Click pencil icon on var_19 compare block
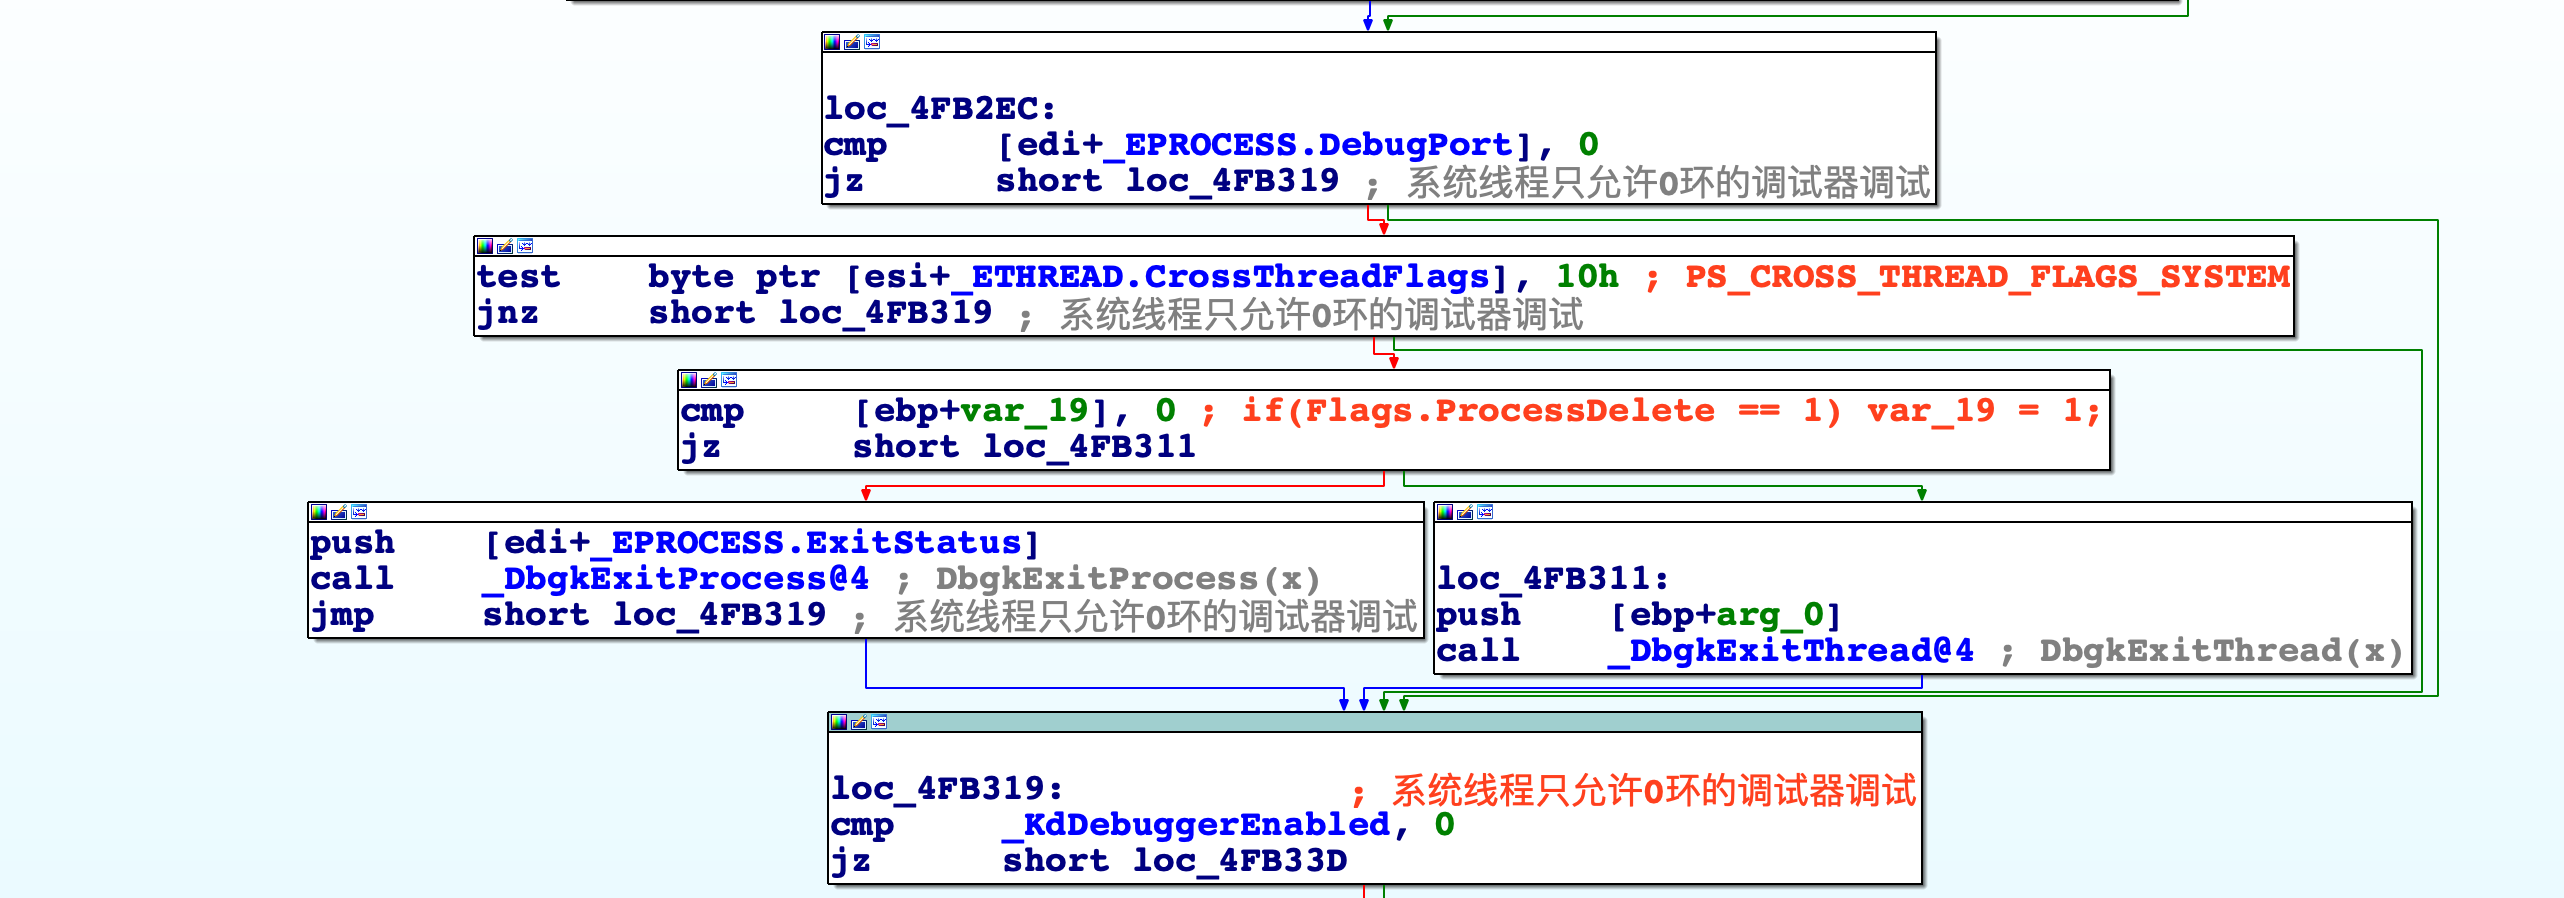The image size is (2564, 898). pyautogui.click(x=709, y=380)
